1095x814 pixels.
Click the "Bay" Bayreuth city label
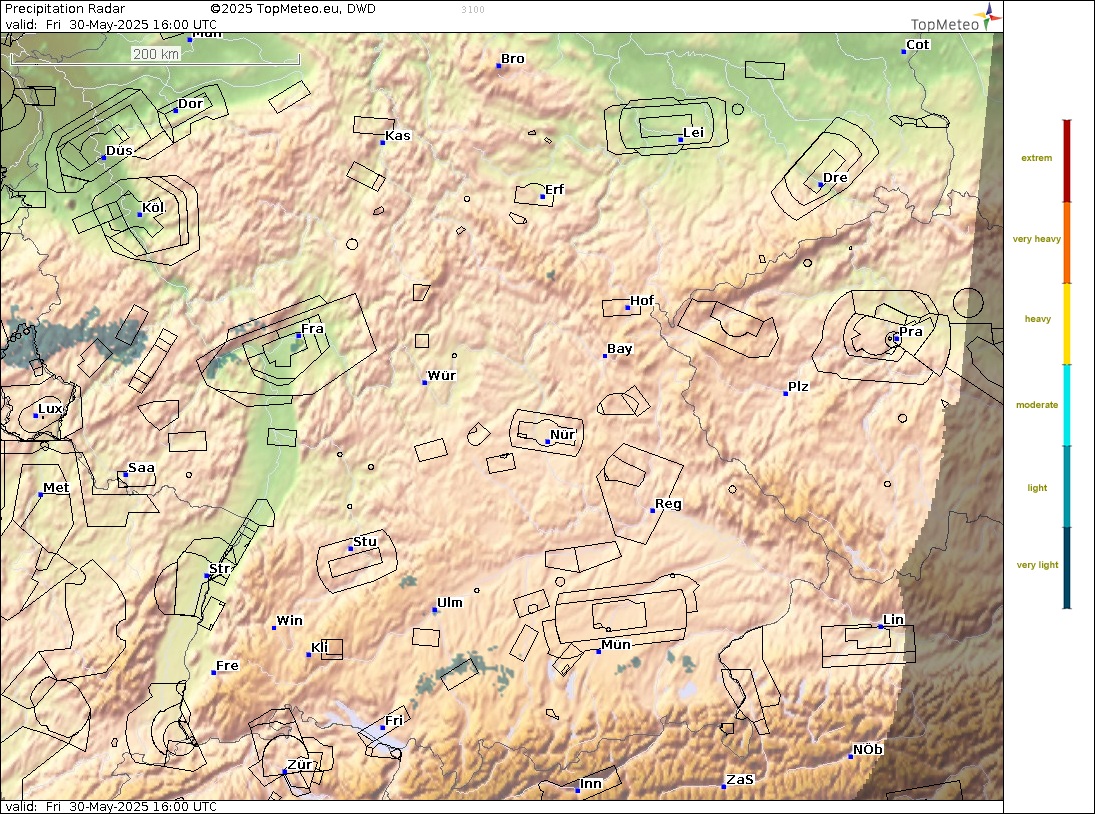click(619, 349)
